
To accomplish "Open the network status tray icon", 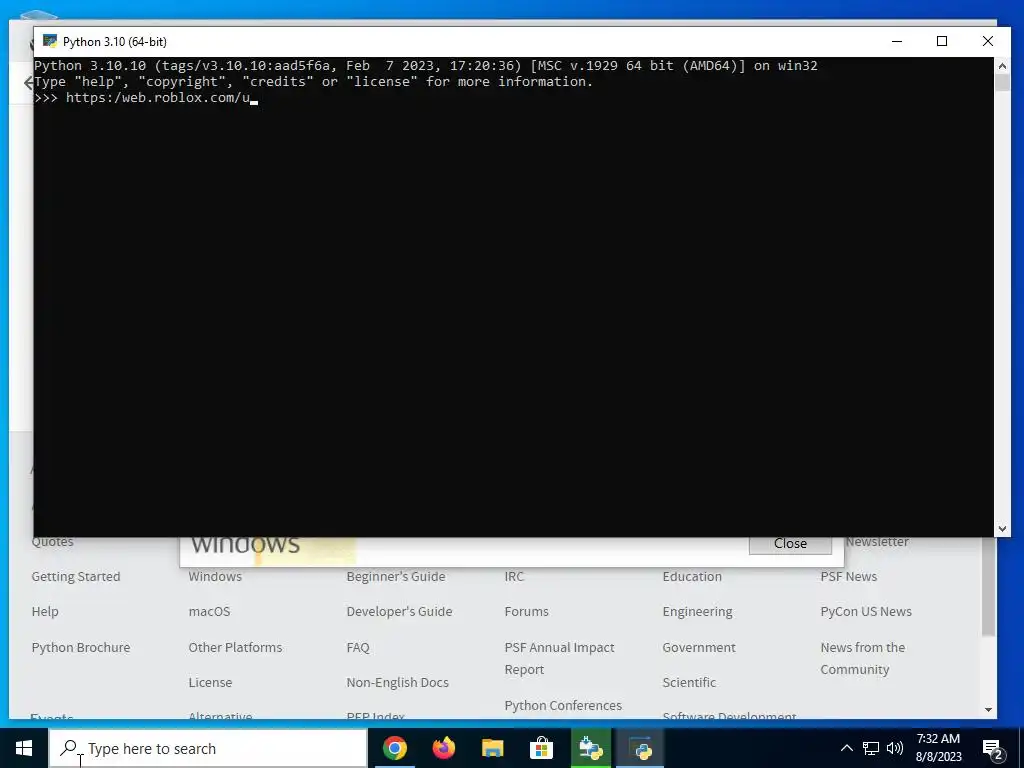I will click(871, 748).
